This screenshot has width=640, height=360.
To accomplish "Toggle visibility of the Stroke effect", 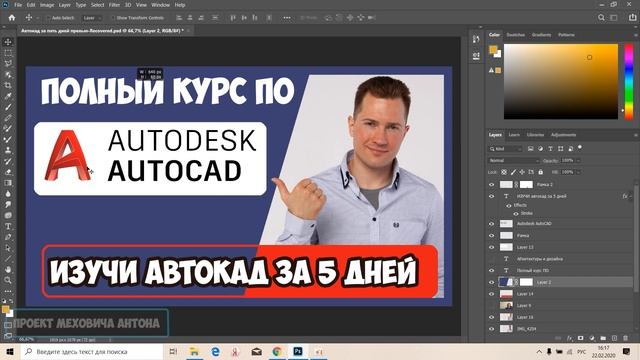I will coord(516,213).
